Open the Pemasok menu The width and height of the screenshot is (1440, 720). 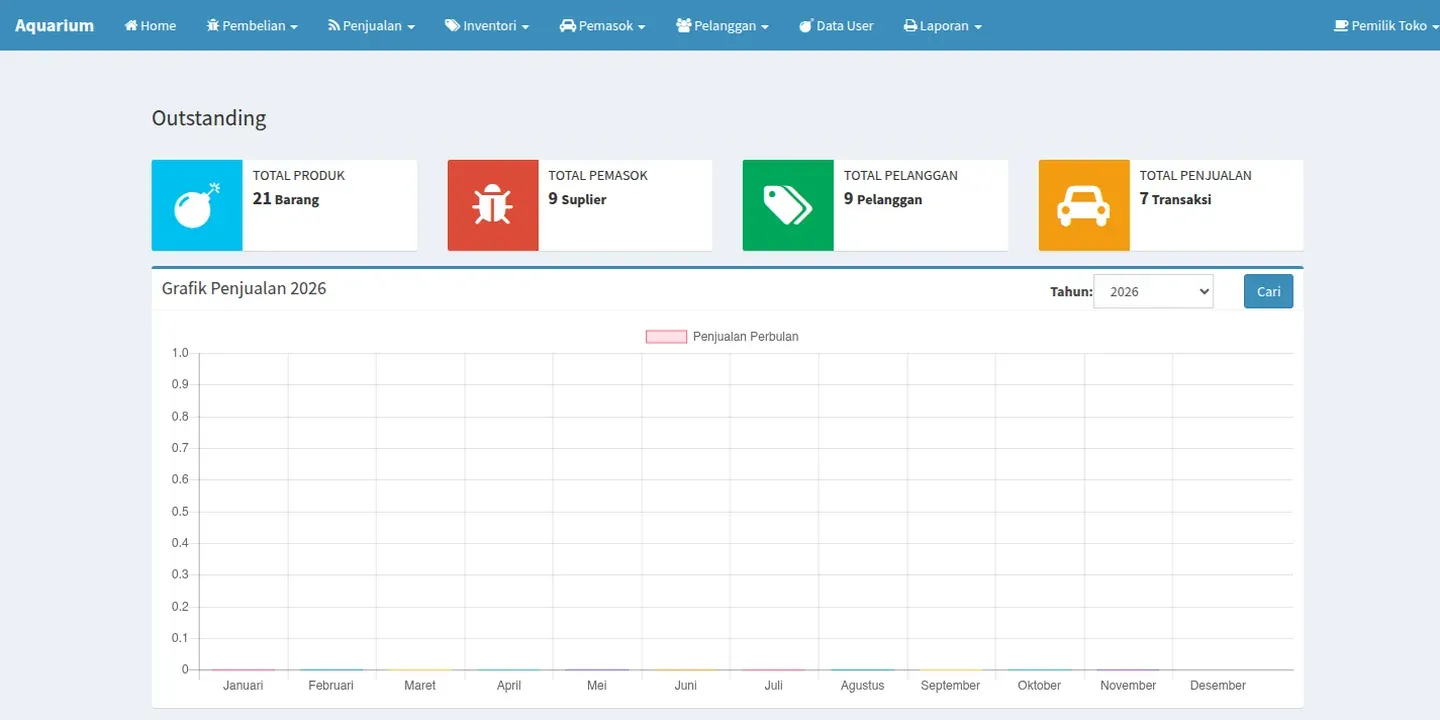(602, 26)
